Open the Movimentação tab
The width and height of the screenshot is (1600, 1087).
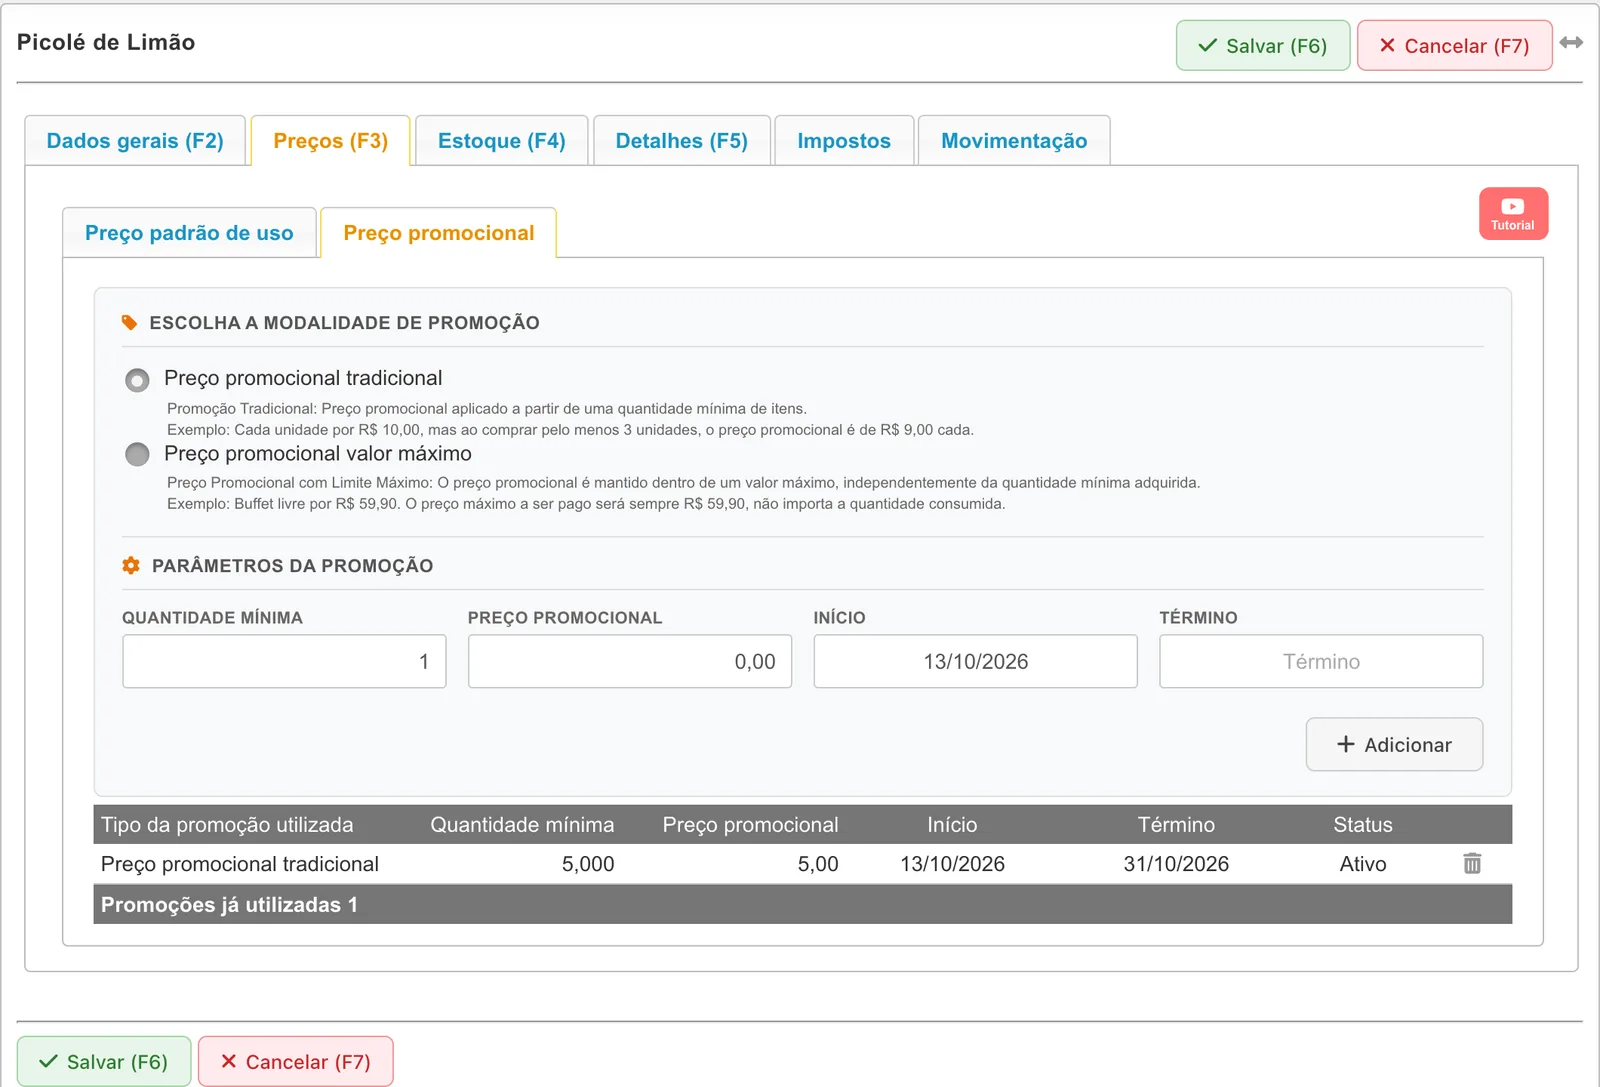[1014, 141]
